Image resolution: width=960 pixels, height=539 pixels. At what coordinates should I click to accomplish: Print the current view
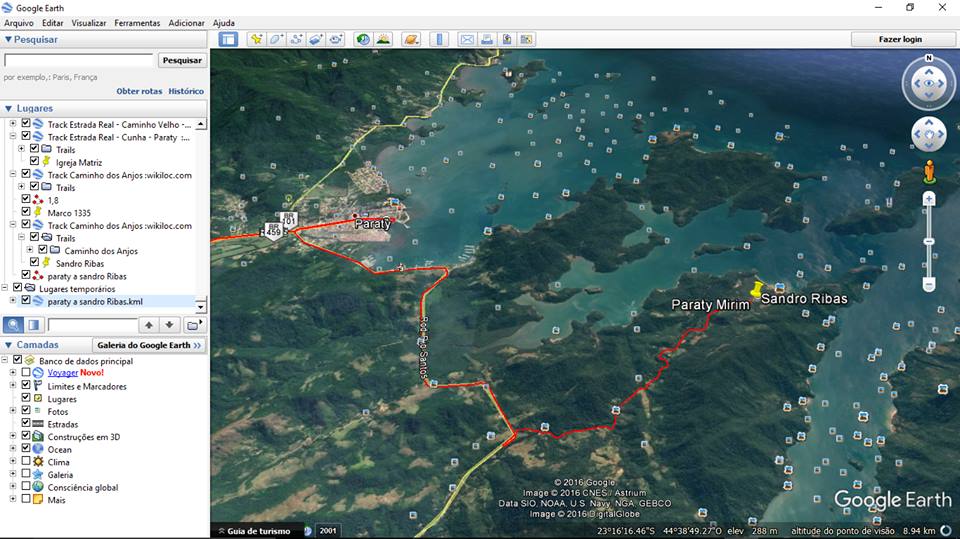point(487,39)
